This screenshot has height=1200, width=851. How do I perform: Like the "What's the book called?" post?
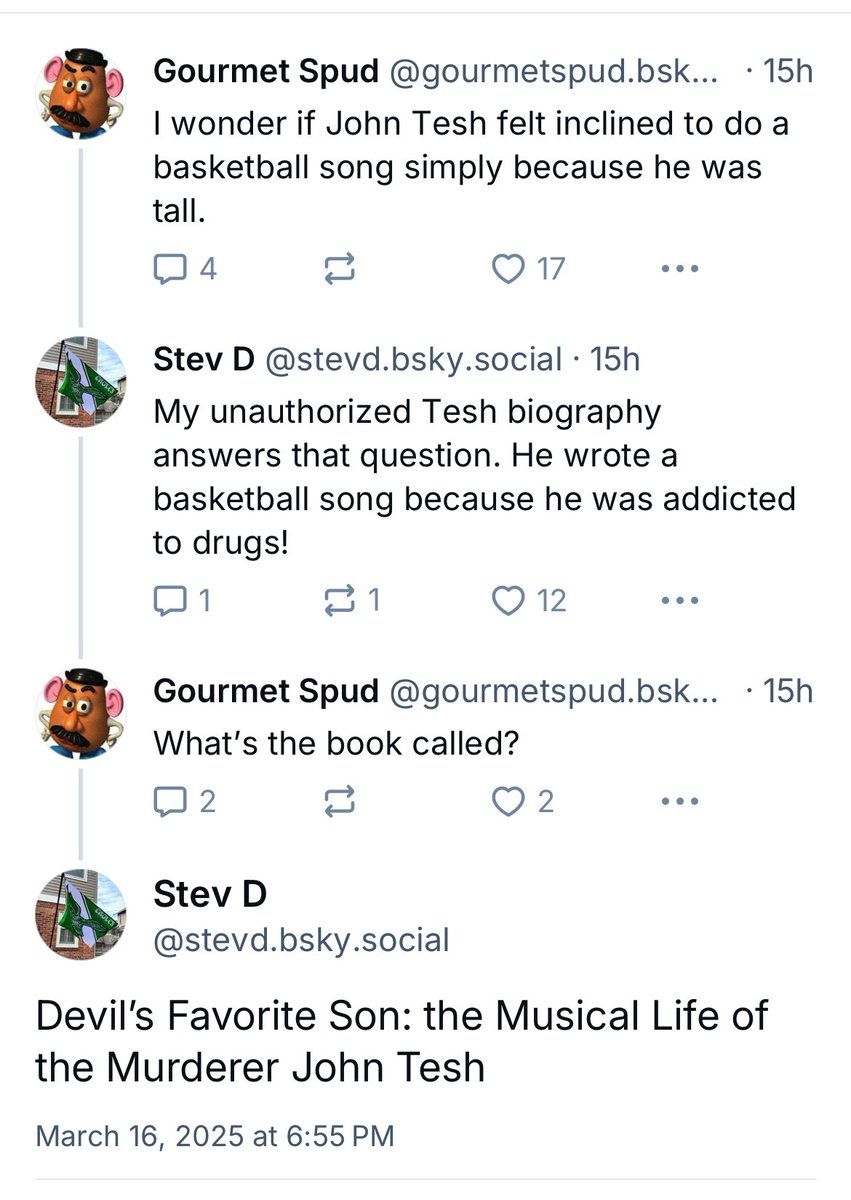[x=510, y=801]
